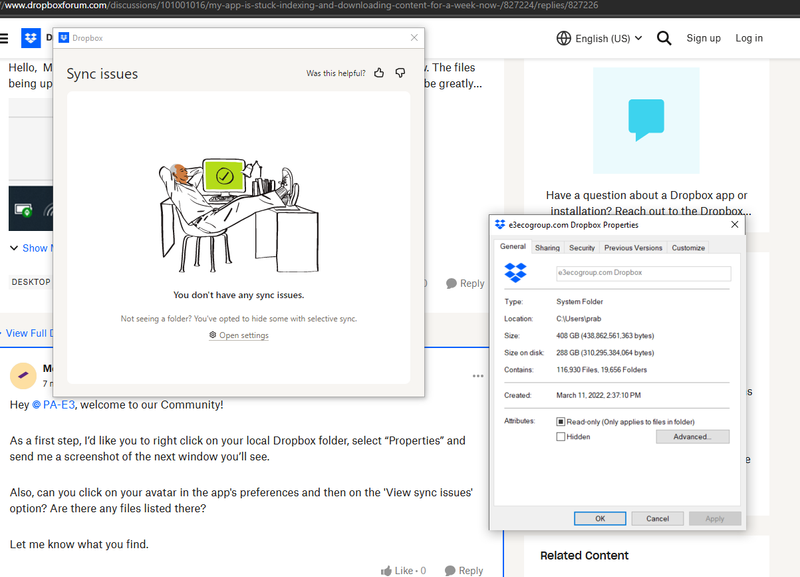Enable the Hidden attribute checkbox
This screenshot has height=577, width=800.
pos(561,437)
